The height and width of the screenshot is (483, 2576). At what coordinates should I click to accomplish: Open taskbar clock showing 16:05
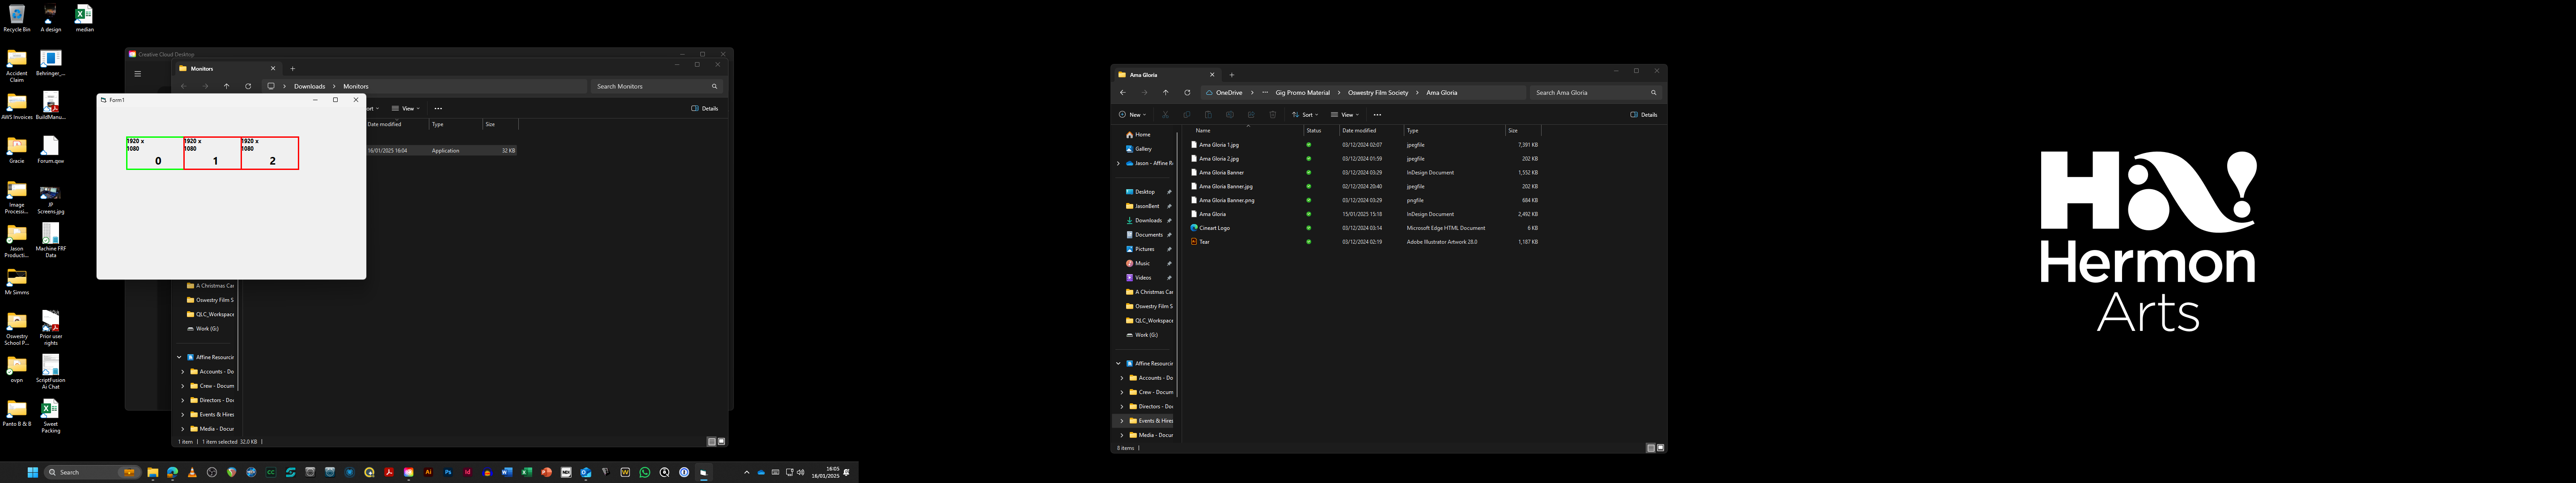825,472
